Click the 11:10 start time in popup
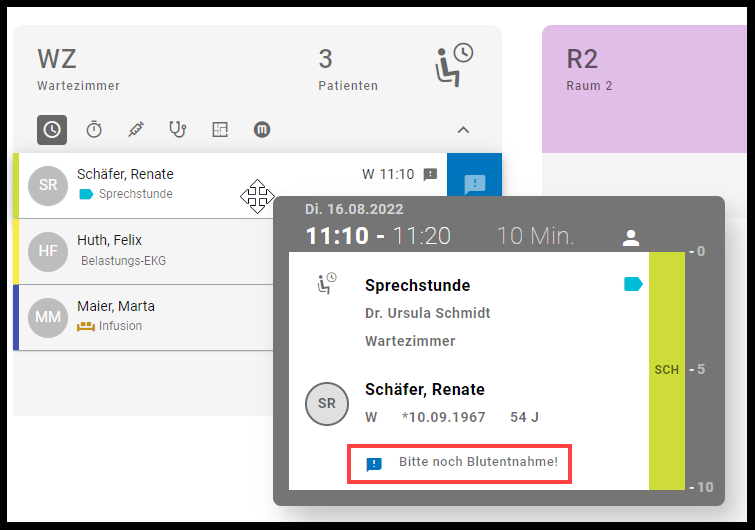Image resolution: width=755 pixels, height=530 pixels. (337, 236)
